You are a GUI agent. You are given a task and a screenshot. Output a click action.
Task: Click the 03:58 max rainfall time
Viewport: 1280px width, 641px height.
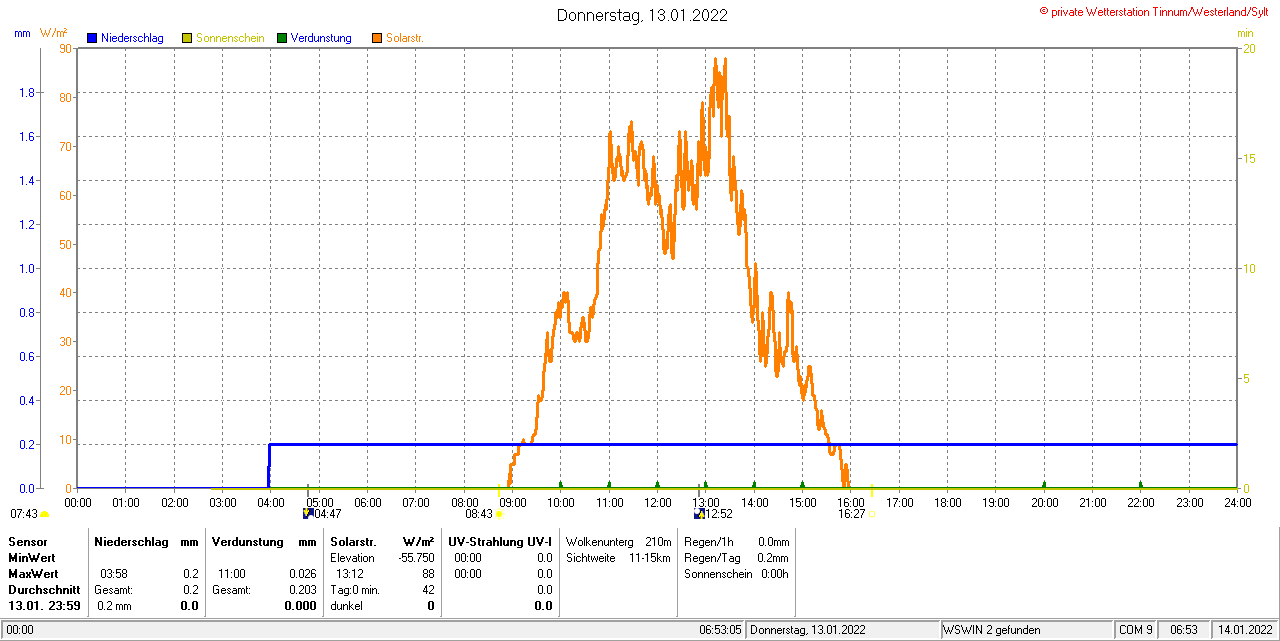[x=114, y=574]
